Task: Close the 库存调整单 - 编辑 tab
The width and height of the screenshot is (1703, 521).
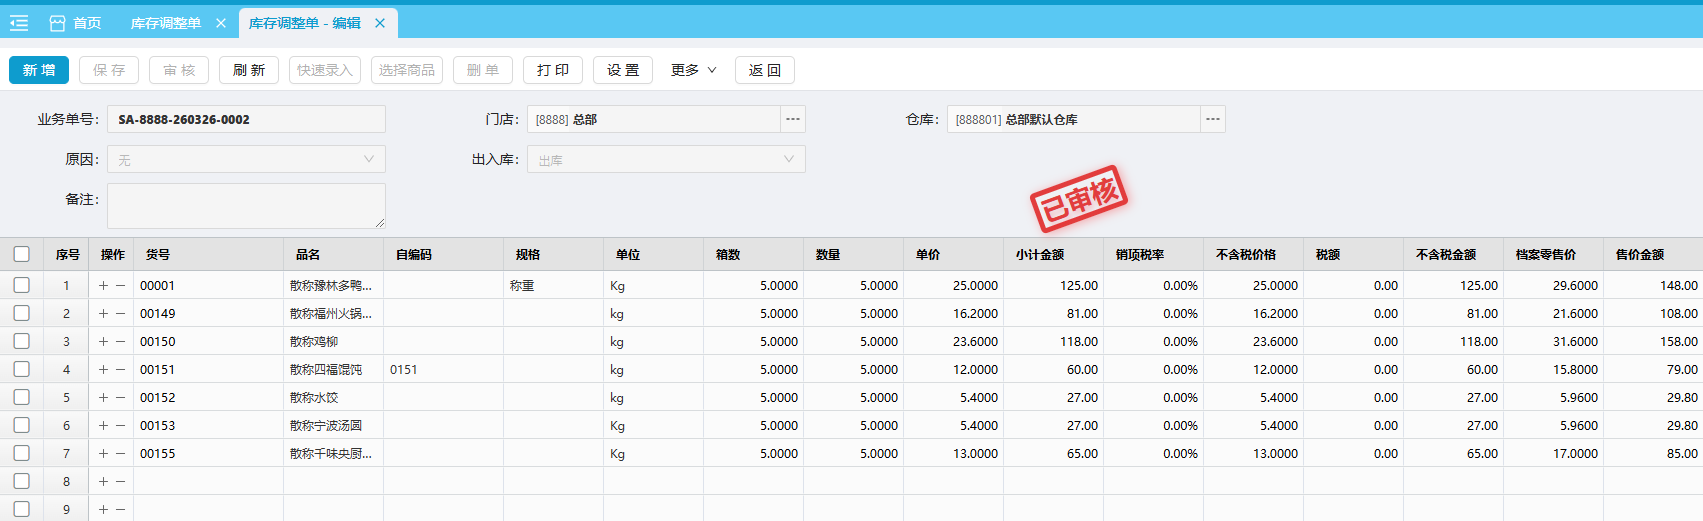Action: 380,23
